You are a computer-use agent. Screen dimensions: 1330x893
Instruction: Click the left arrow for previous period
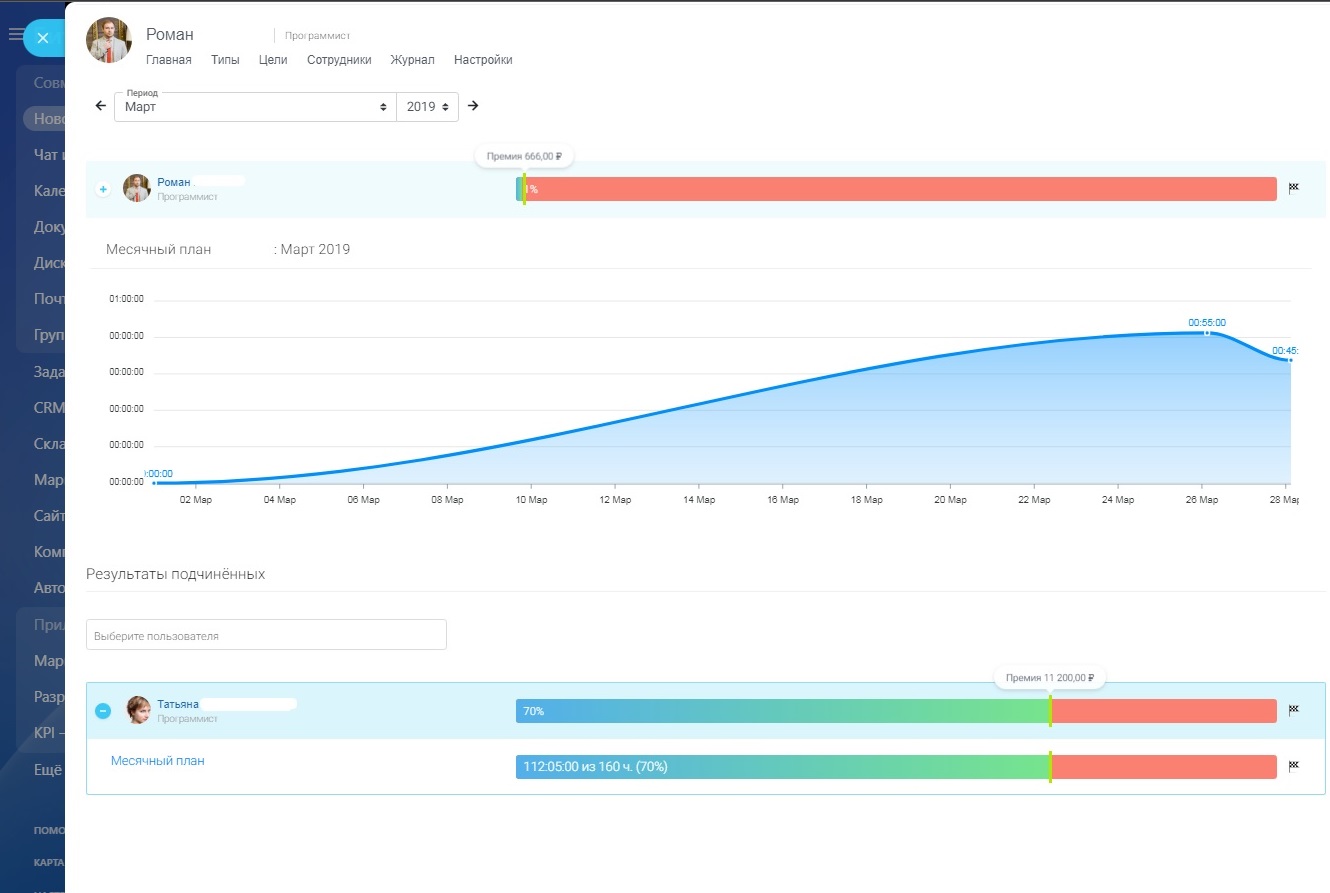[100, 106]
